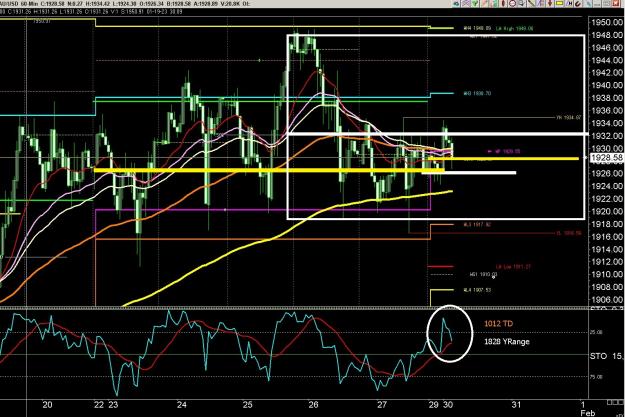Click the 1928 YRange annotation text
Viewport: 625px width, 417px height.
507,342
